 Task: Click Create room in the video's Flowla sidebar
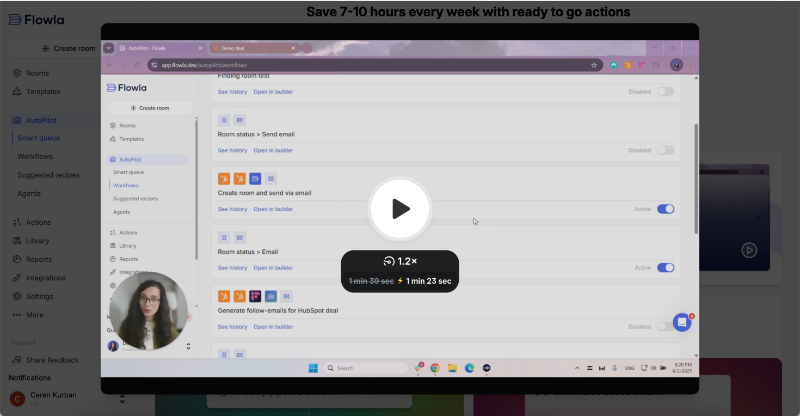click(149, 108)
